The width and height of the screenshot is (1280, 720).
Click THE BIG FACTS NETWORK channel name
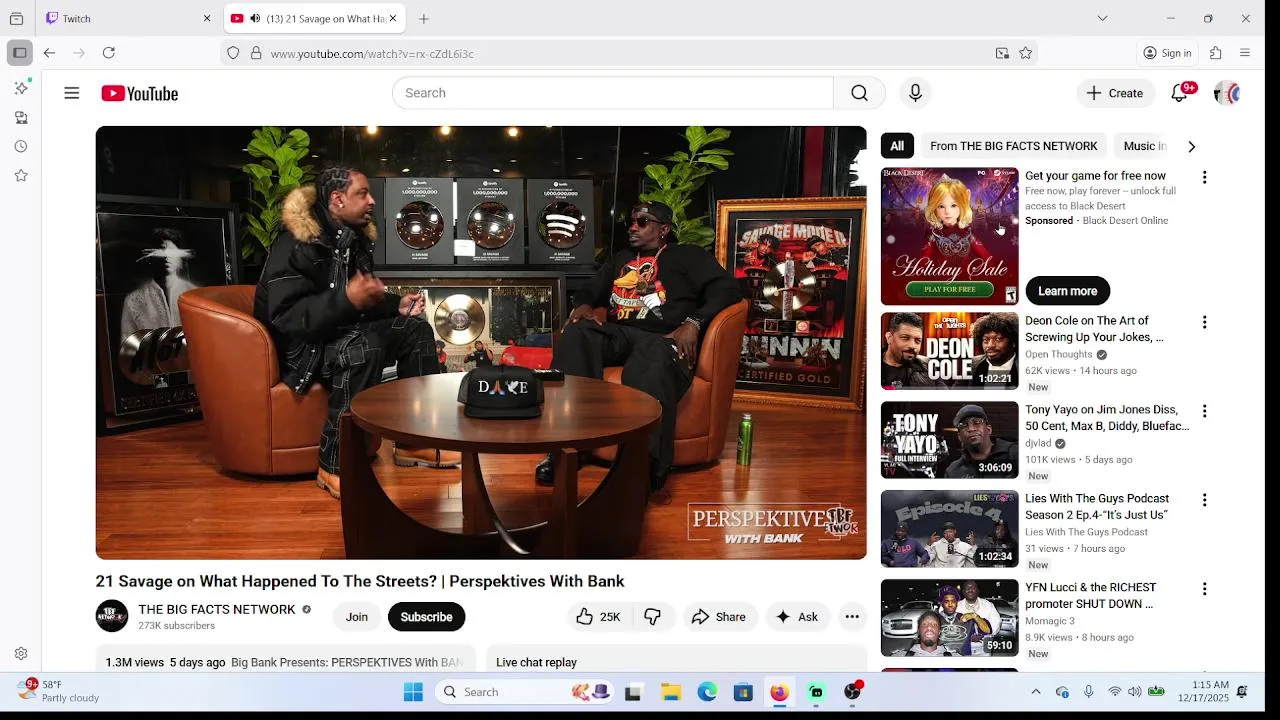pyautogui.click(x=217, y=609)
